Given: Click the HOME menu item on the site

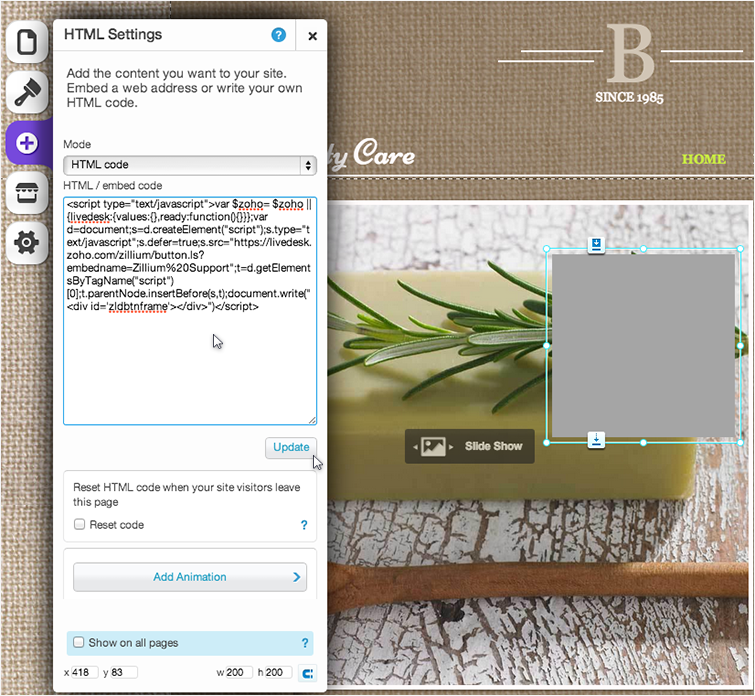Looking at the screenshot, I should pyautogui.click(x=703, y=159).
